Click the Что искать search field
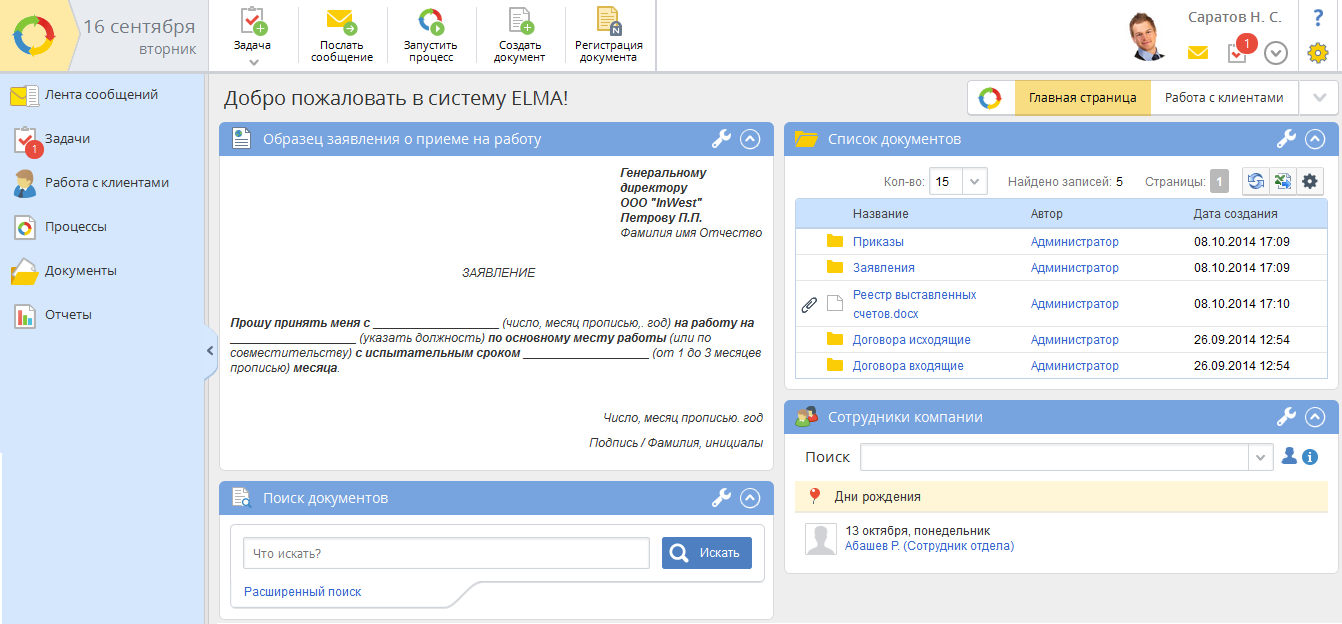1342x624 pixels. click(446, 553)
